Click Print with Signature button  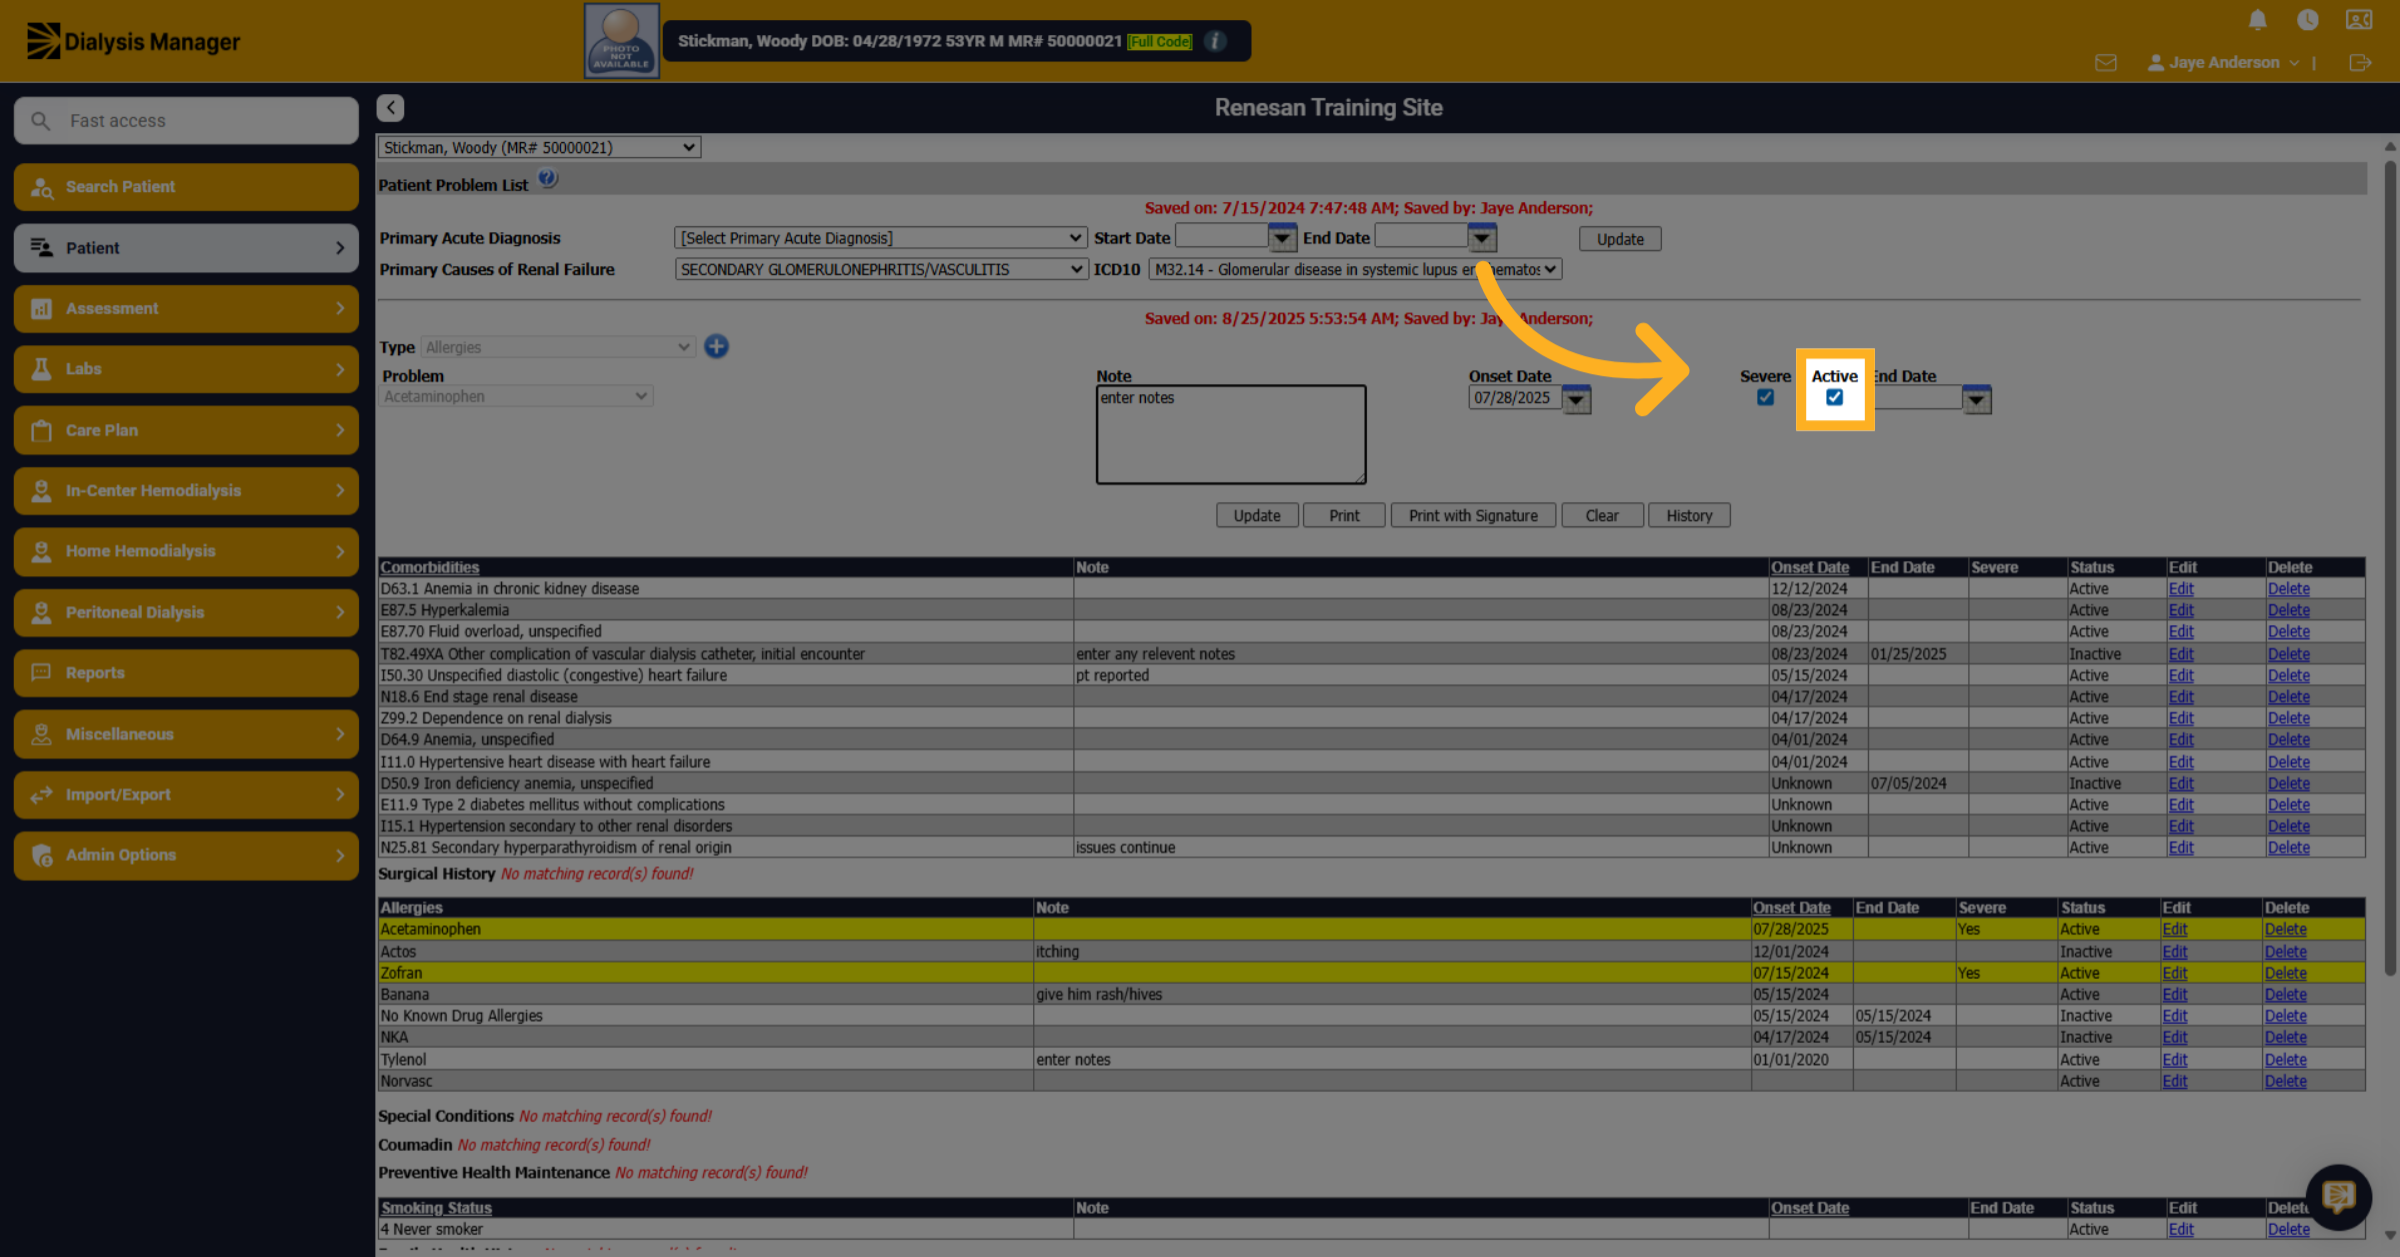tap(1473, 515)
